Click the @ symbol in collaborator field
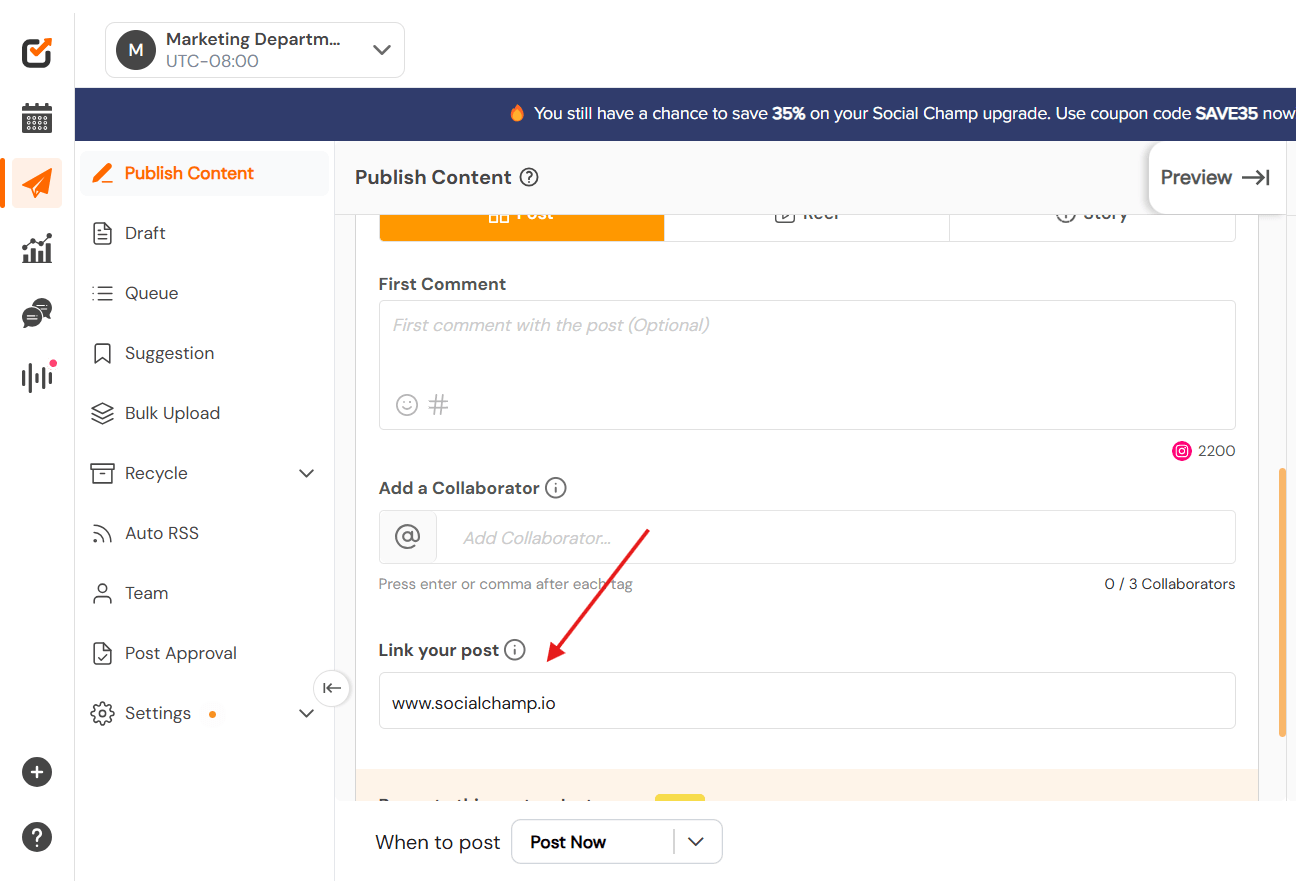This screenshot has width=1296, height=881. [x=408, y=537]
